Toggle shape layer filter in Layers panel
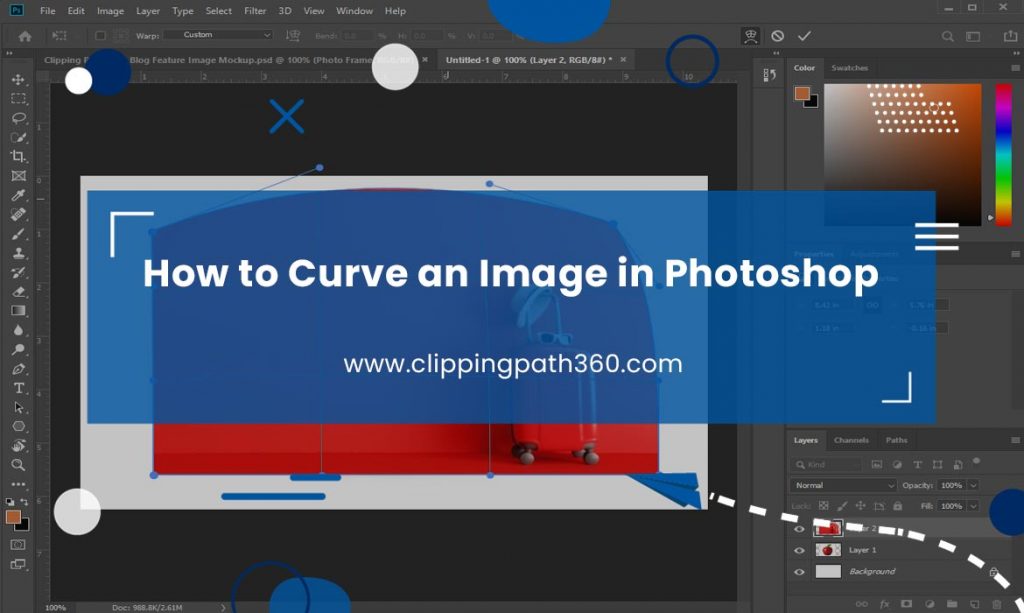Screen dimensions: 1024x613 pyautogui.click(x=938, y=465)
